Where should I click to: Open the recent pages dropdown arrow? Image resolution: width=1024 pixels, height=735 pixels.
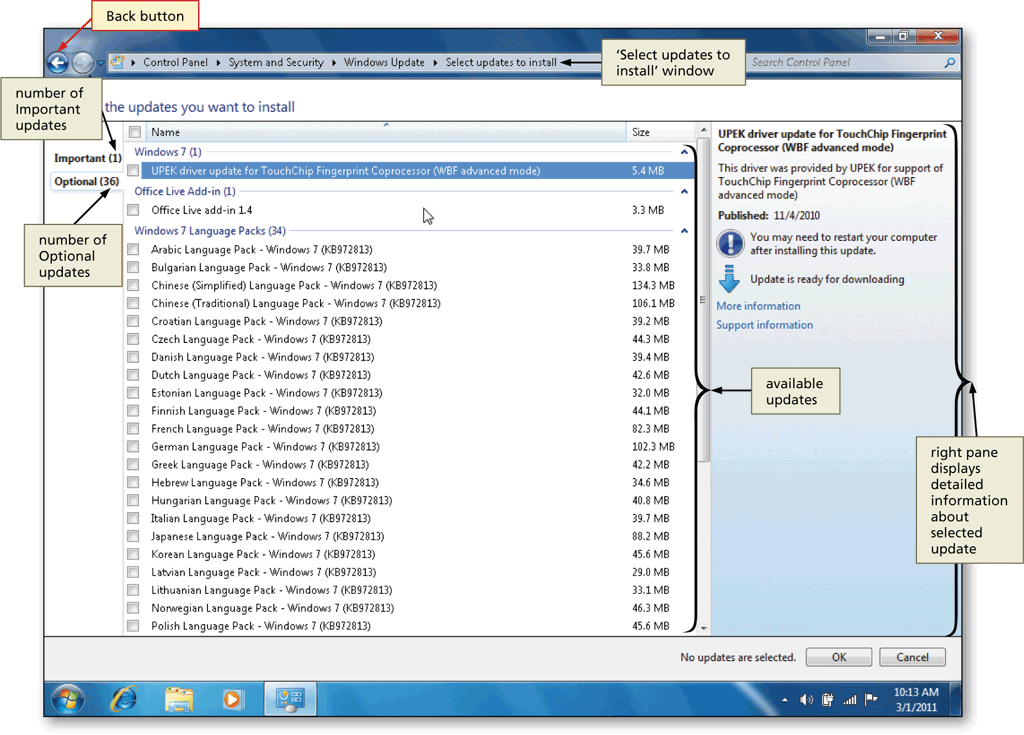pos(101,63)
